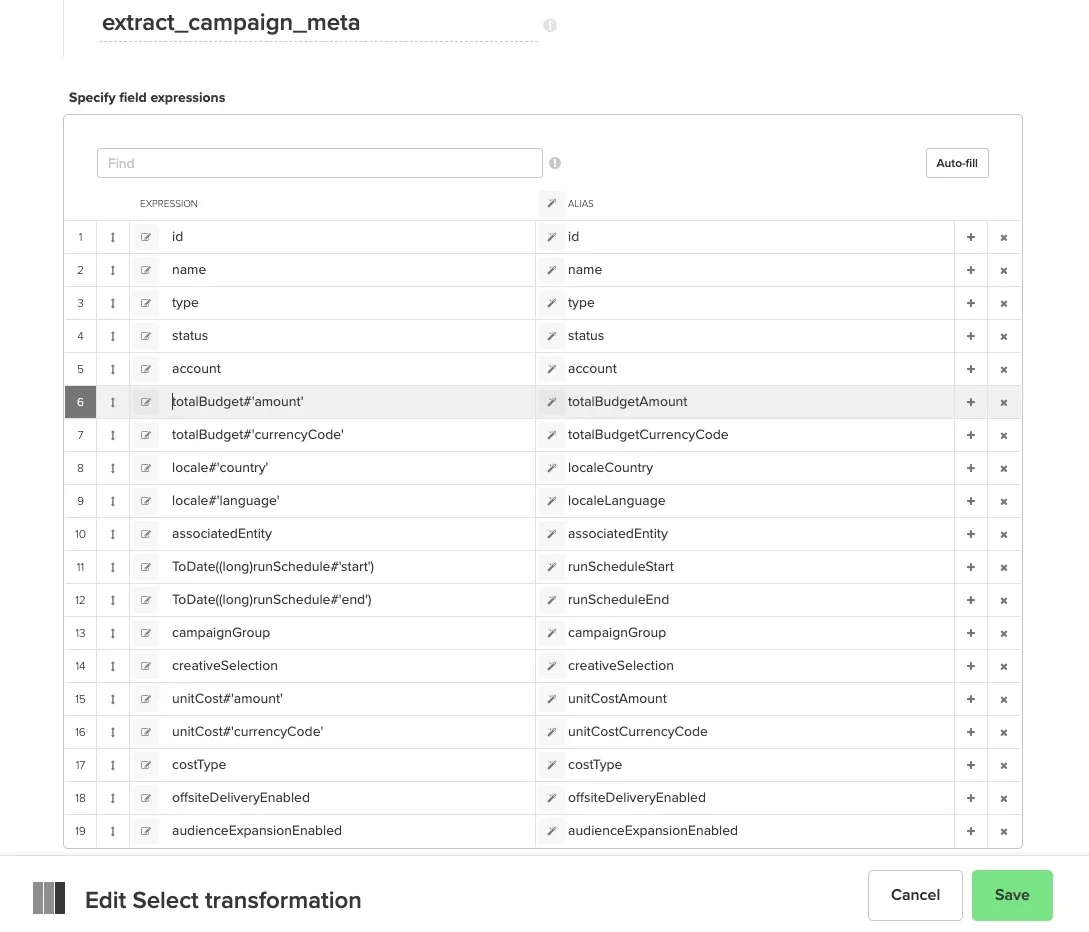Open the info tooltip next to extract_campaign_meta
The image size is (1089, 932).
pos(550,25)
